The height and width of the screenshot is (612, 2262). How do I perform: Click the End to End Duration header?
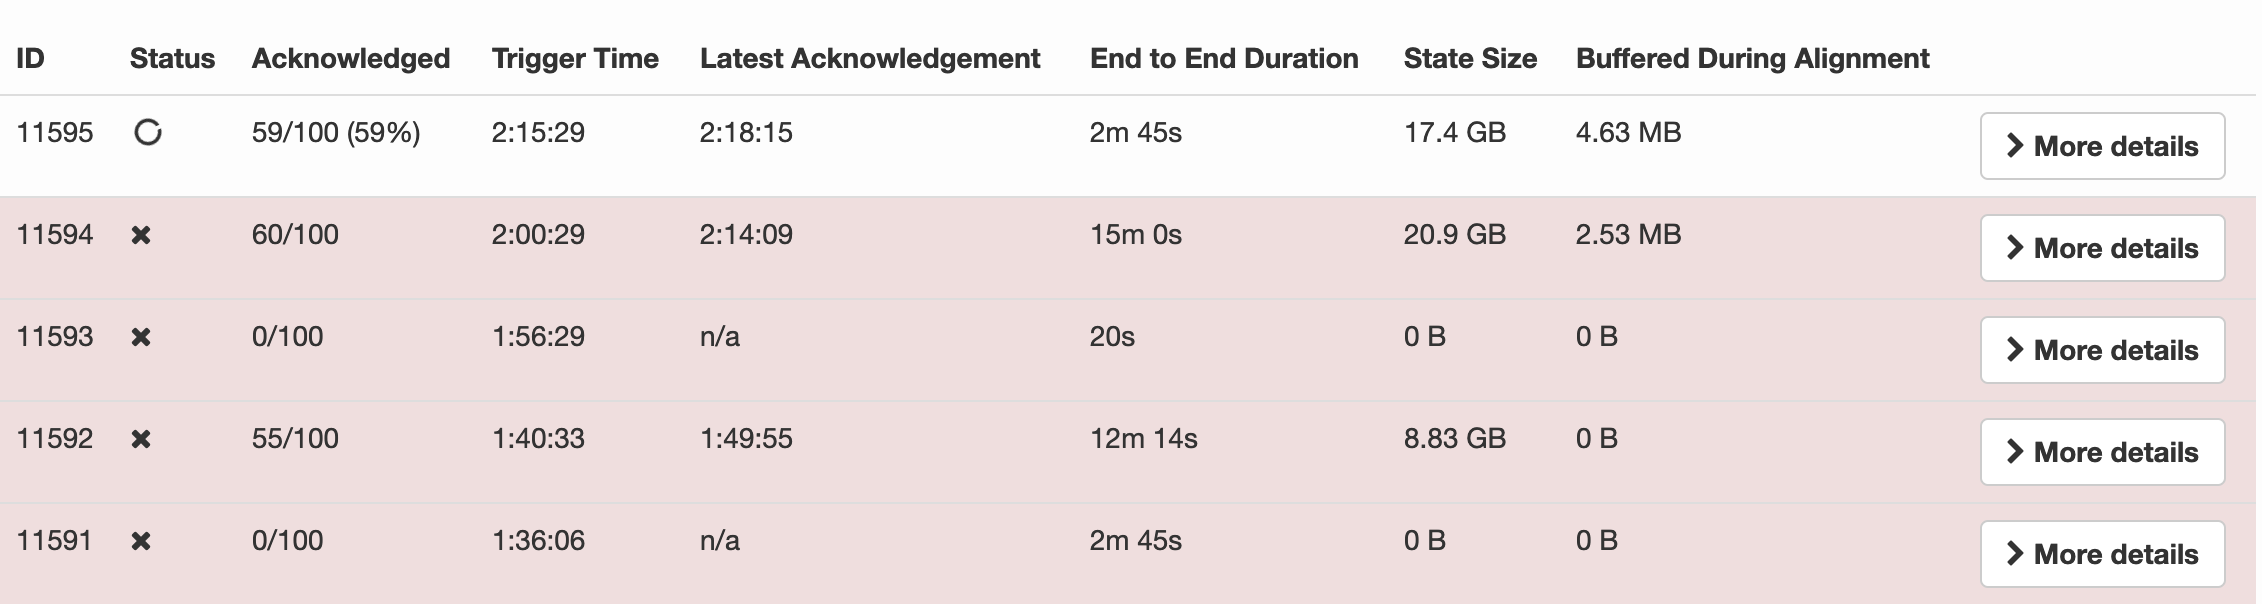coord(1224,58)
